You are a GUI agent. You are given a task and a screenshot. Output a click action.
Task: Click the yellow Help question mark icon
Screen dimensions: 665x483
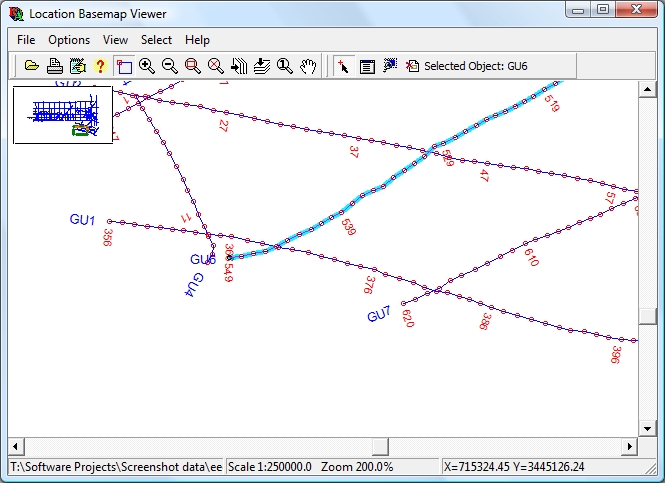100,66
